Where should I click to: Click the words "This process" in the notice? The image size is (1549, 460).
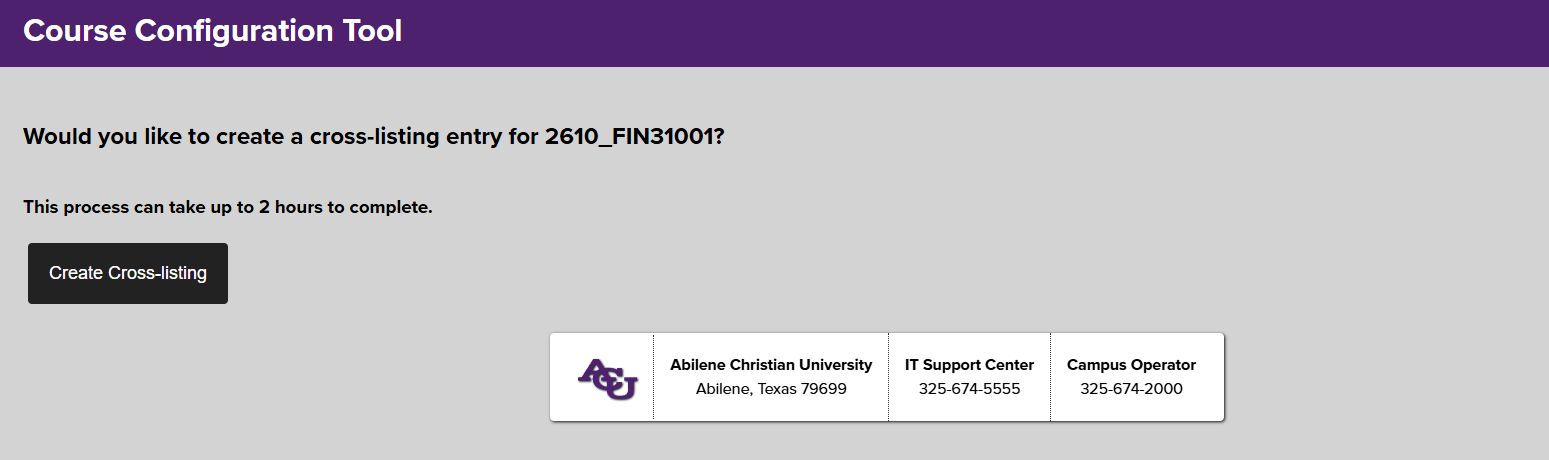coord(70,208)
